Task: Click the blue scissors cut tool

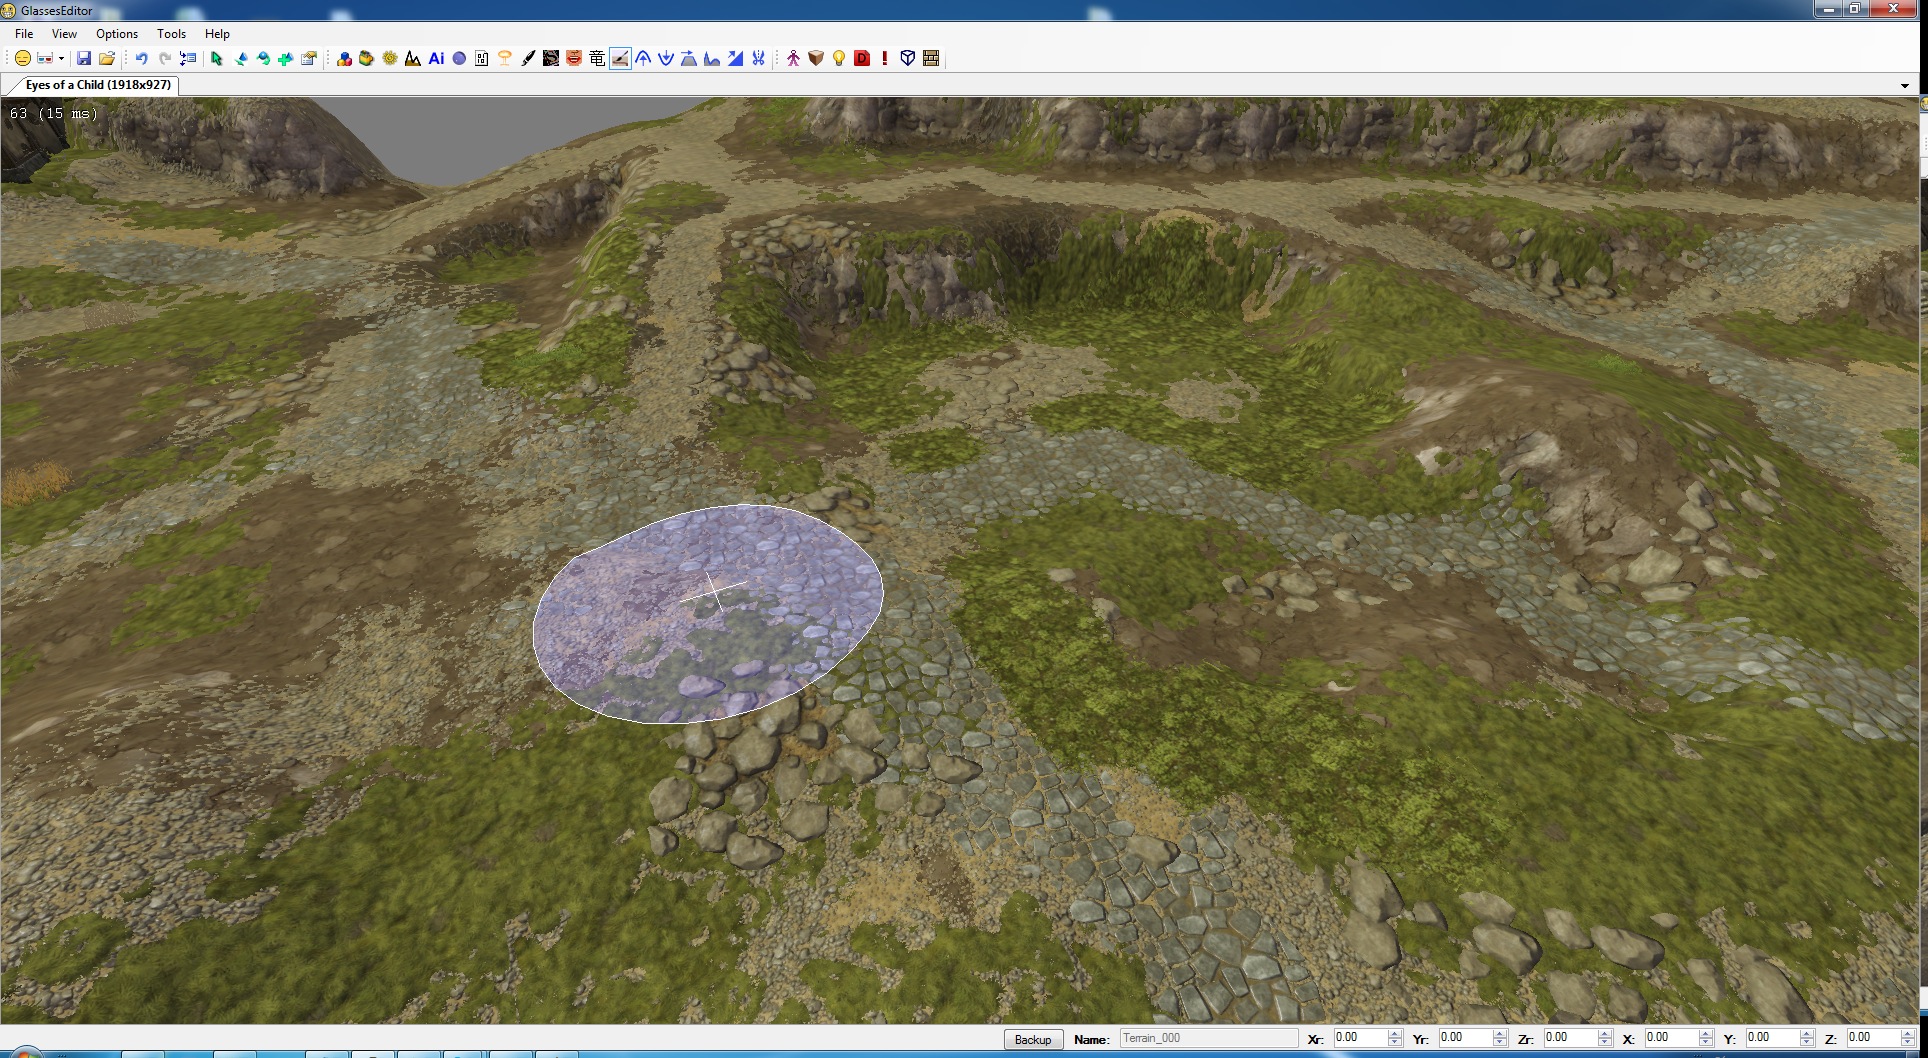Action: [x=759, y=59]
